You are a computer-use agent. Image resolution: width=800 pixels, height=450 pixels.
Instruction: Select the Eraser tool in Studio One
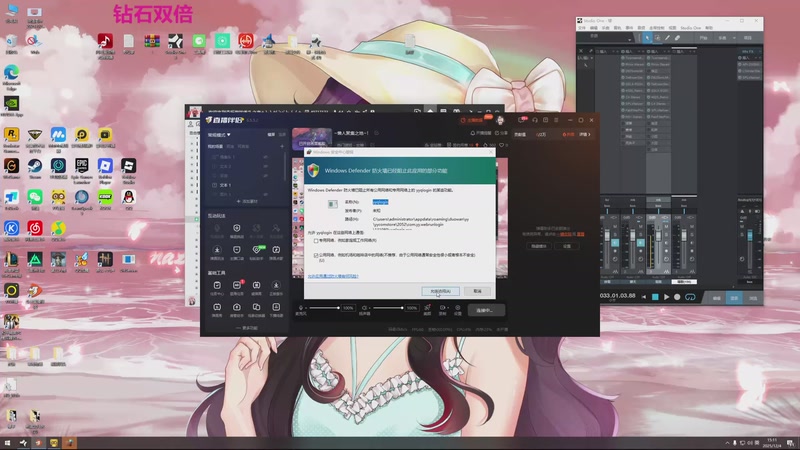pyautogui.click(x=677, y=38)
